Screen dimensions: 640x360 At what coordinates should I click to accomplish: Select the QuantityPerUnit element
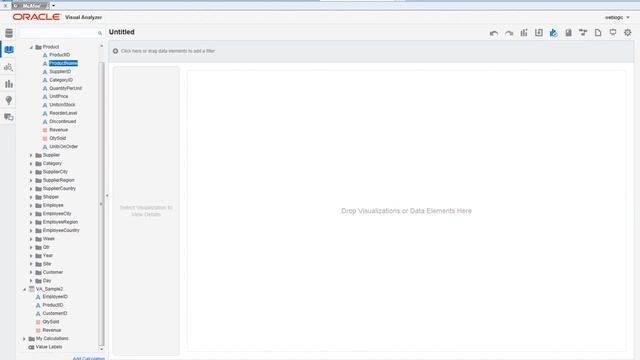pos(65,89)
